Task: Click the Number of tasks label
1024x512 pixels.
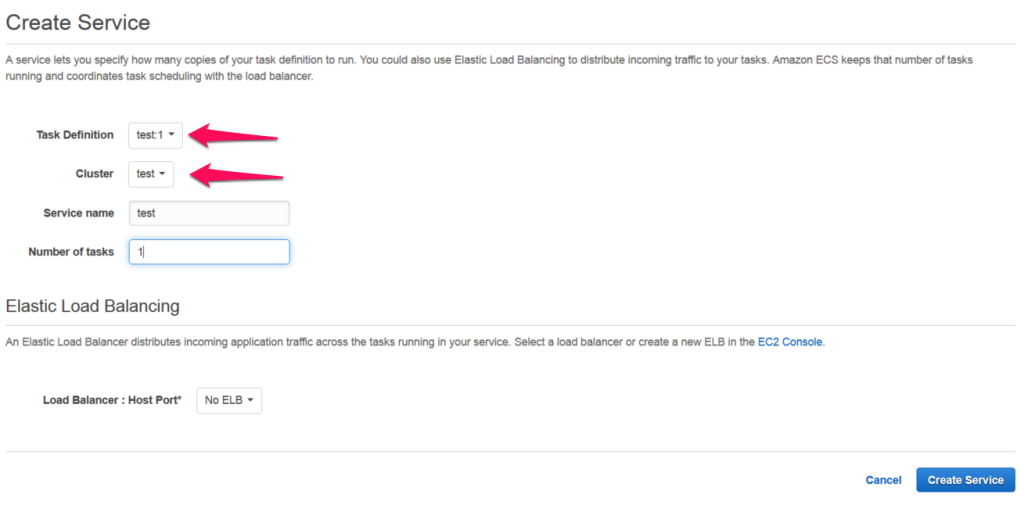Action: 71,252
